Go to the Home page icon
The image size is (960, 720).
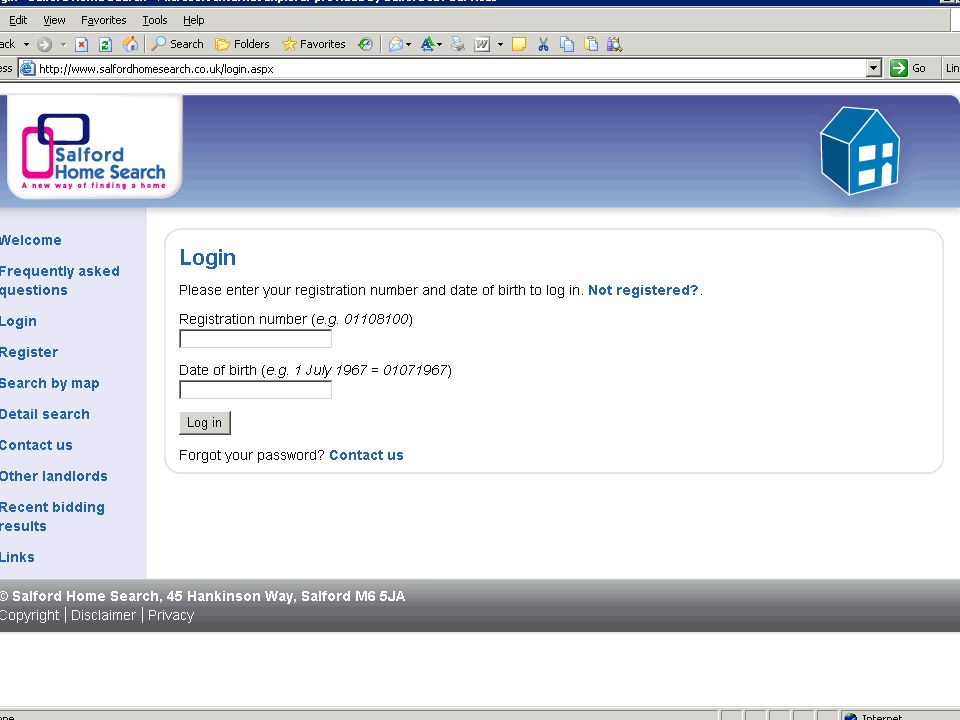click(130, 44)
